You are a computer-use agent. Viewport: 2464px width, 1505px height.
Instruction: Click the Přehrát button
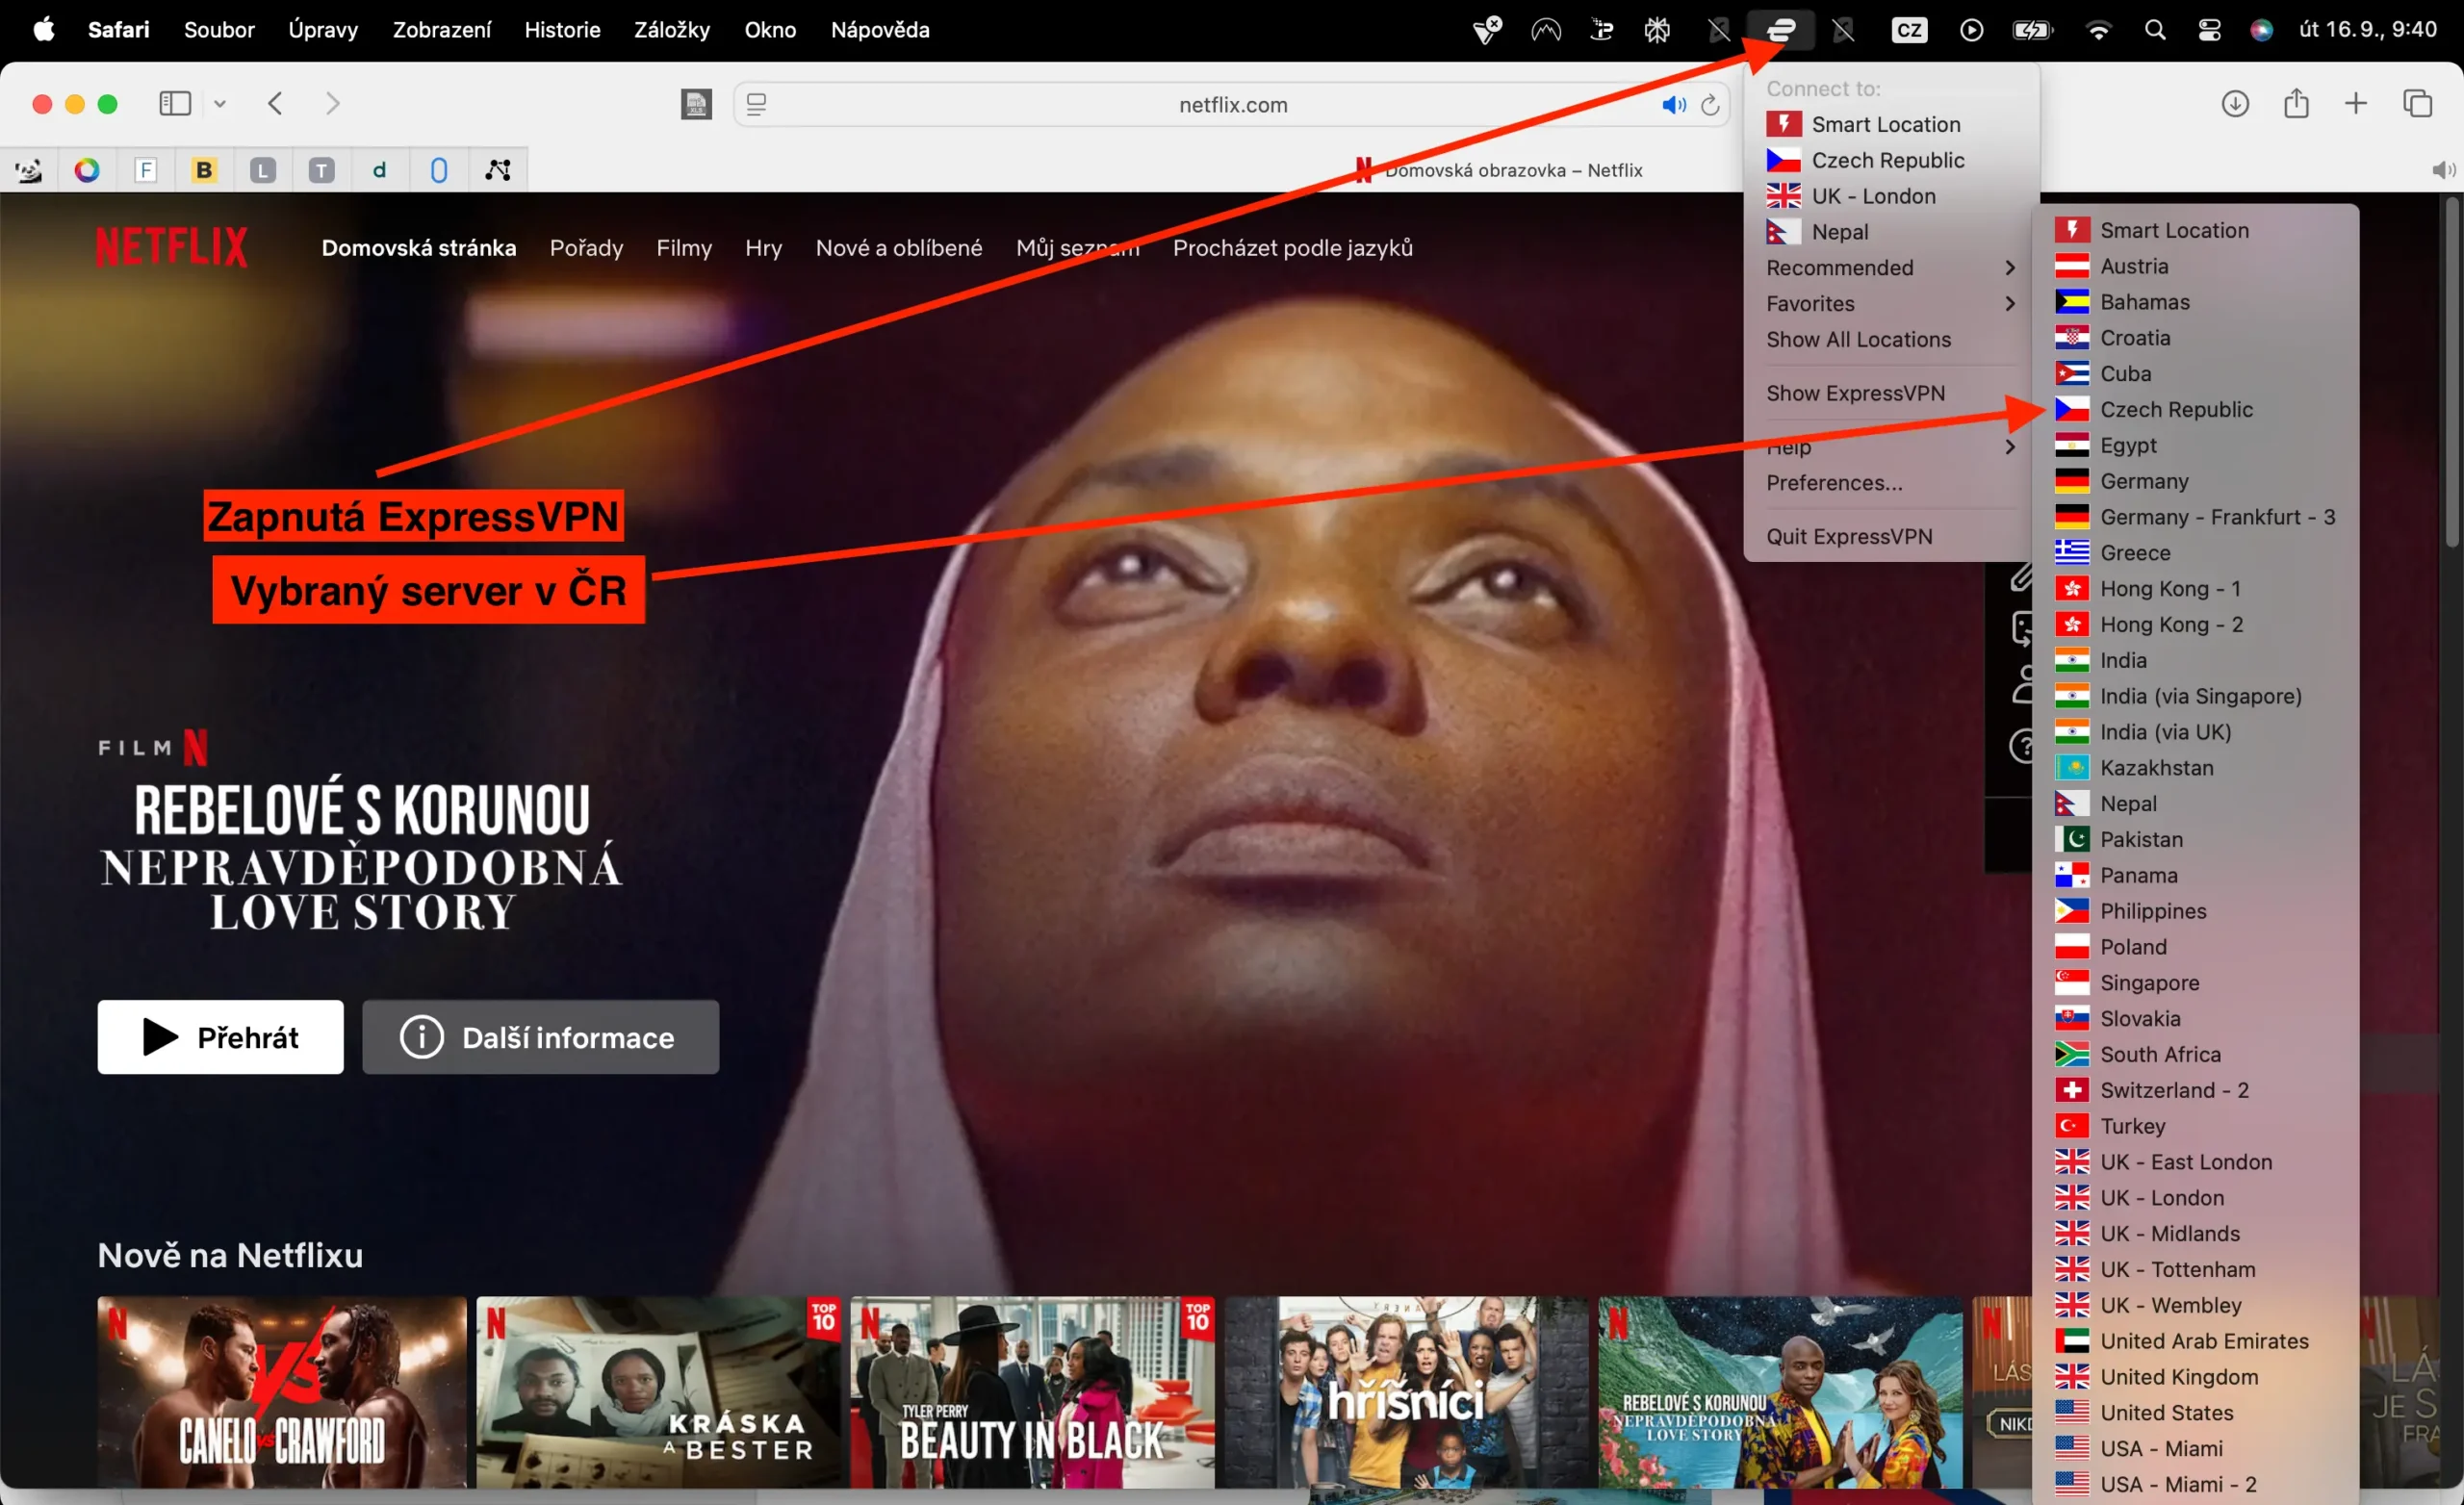[220, 1037]
